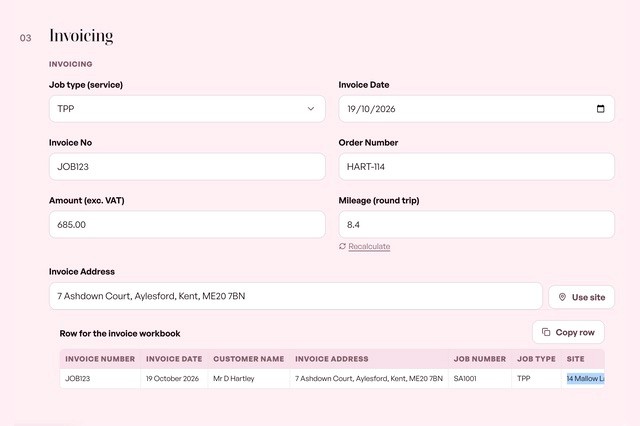Click the INVOICE DATE column header

point(174,359)
